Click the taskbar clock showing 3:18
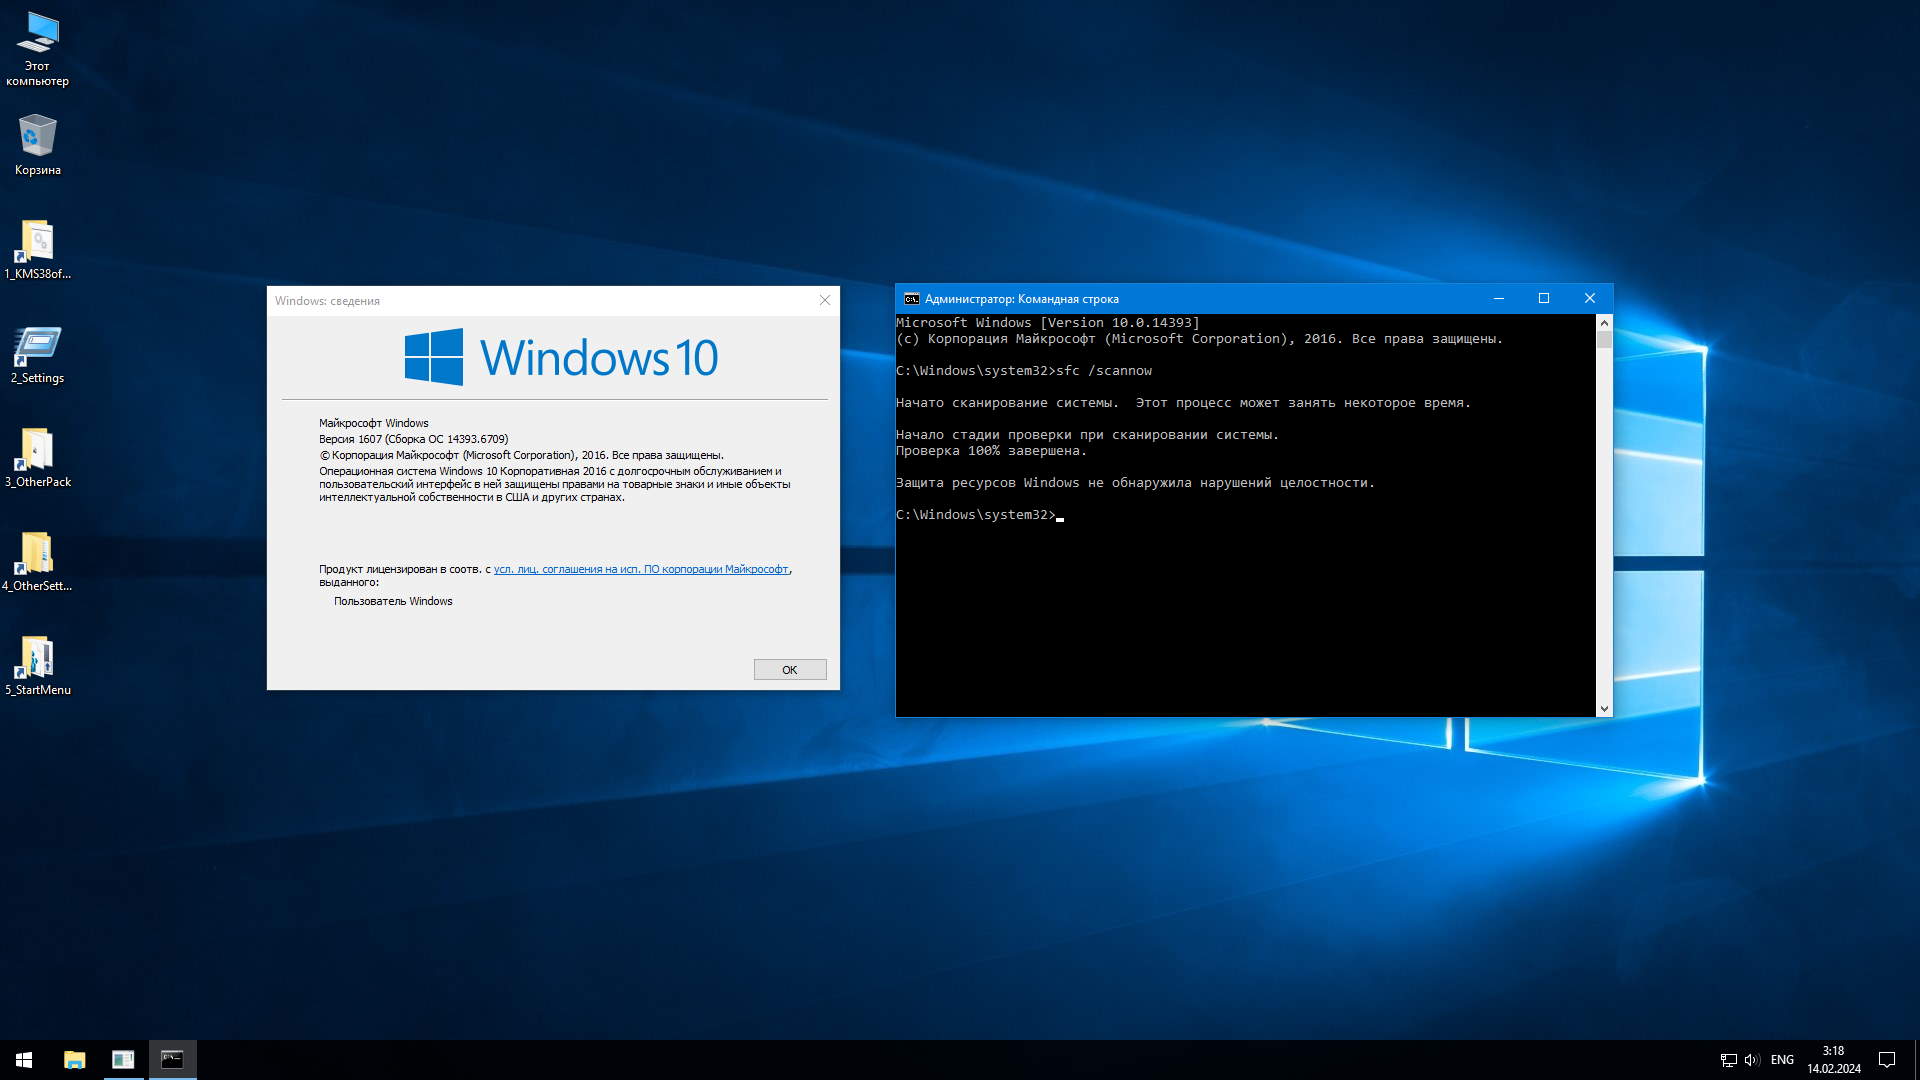This screenshot has height=1080, width=1920. (x=1833, y=1059)
